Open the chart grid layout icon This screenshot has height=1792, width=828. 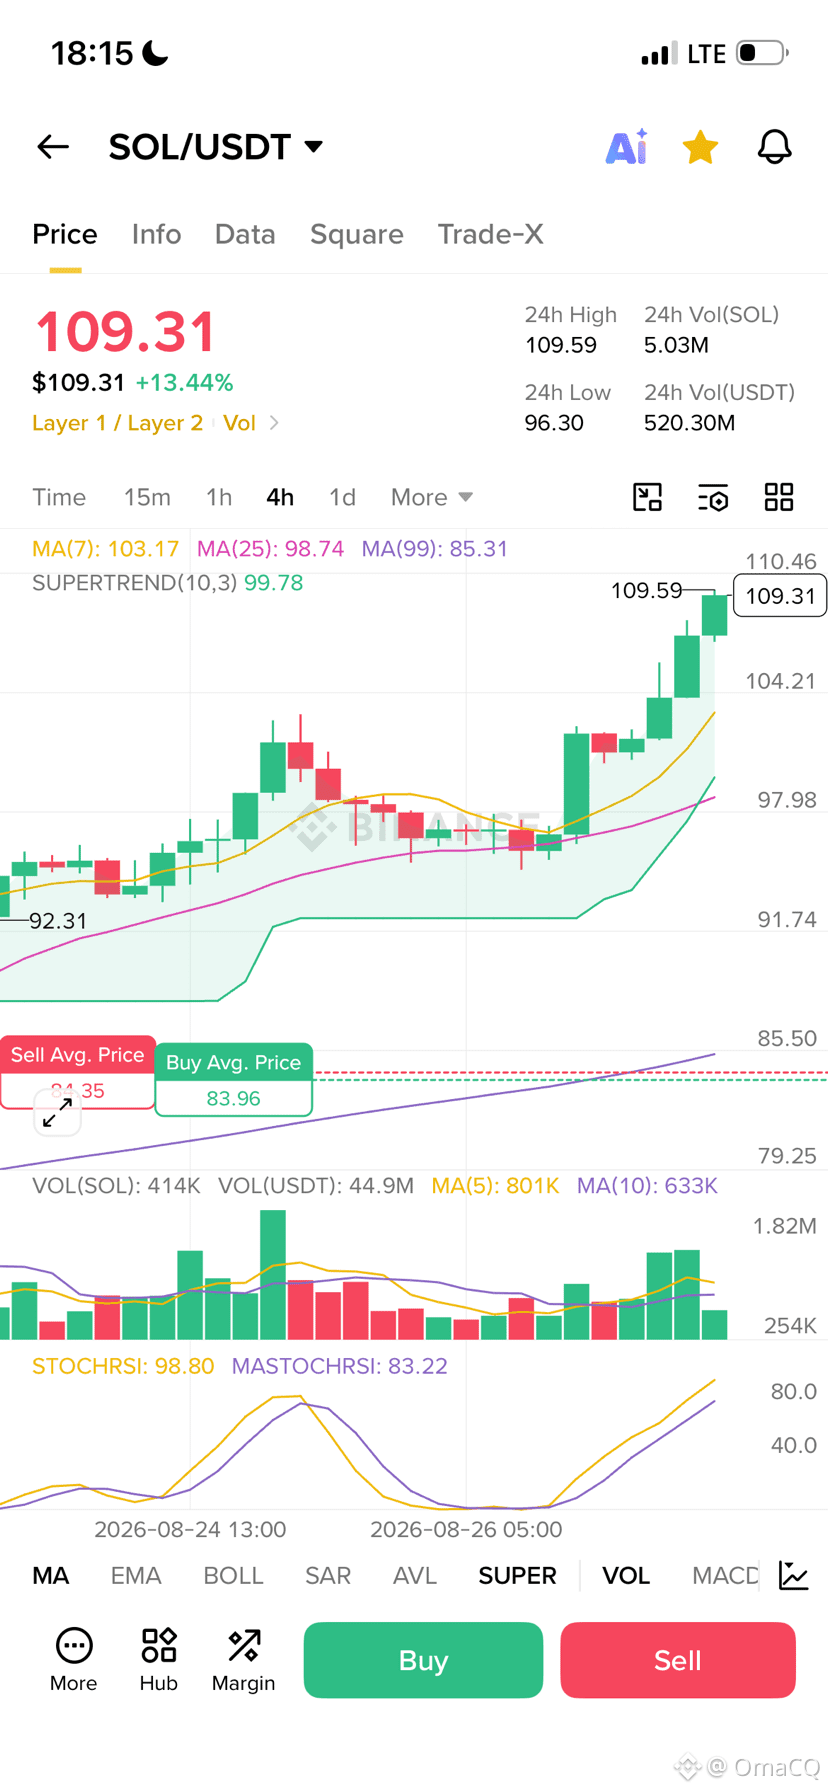coord(779,497)
